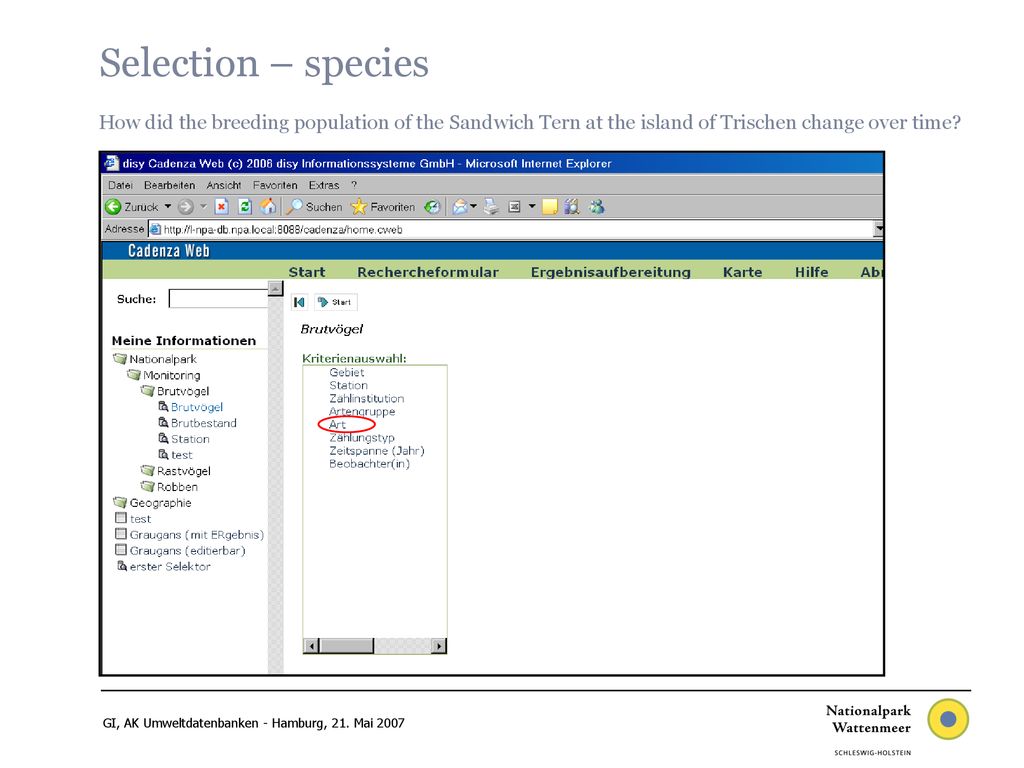
Task: Click the Research books icon
Action: coord(571,207)
